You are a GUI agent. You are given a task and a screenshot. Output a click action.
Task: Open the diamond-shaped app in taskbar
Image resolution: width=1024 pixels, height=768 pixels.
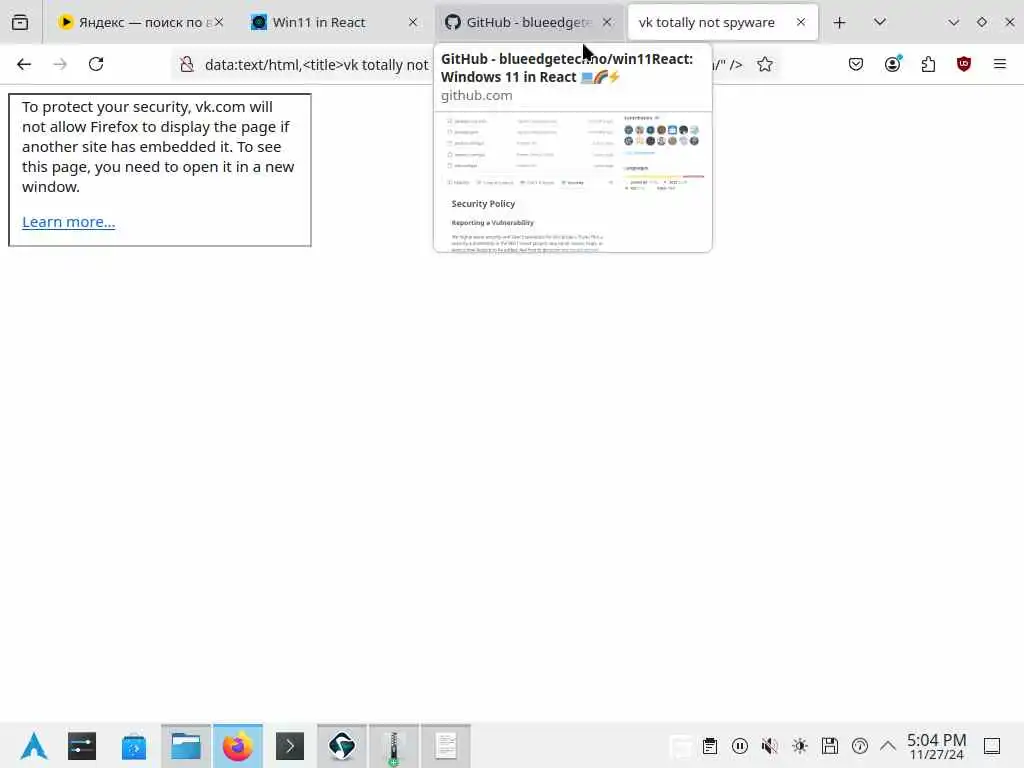coord(342,746)
